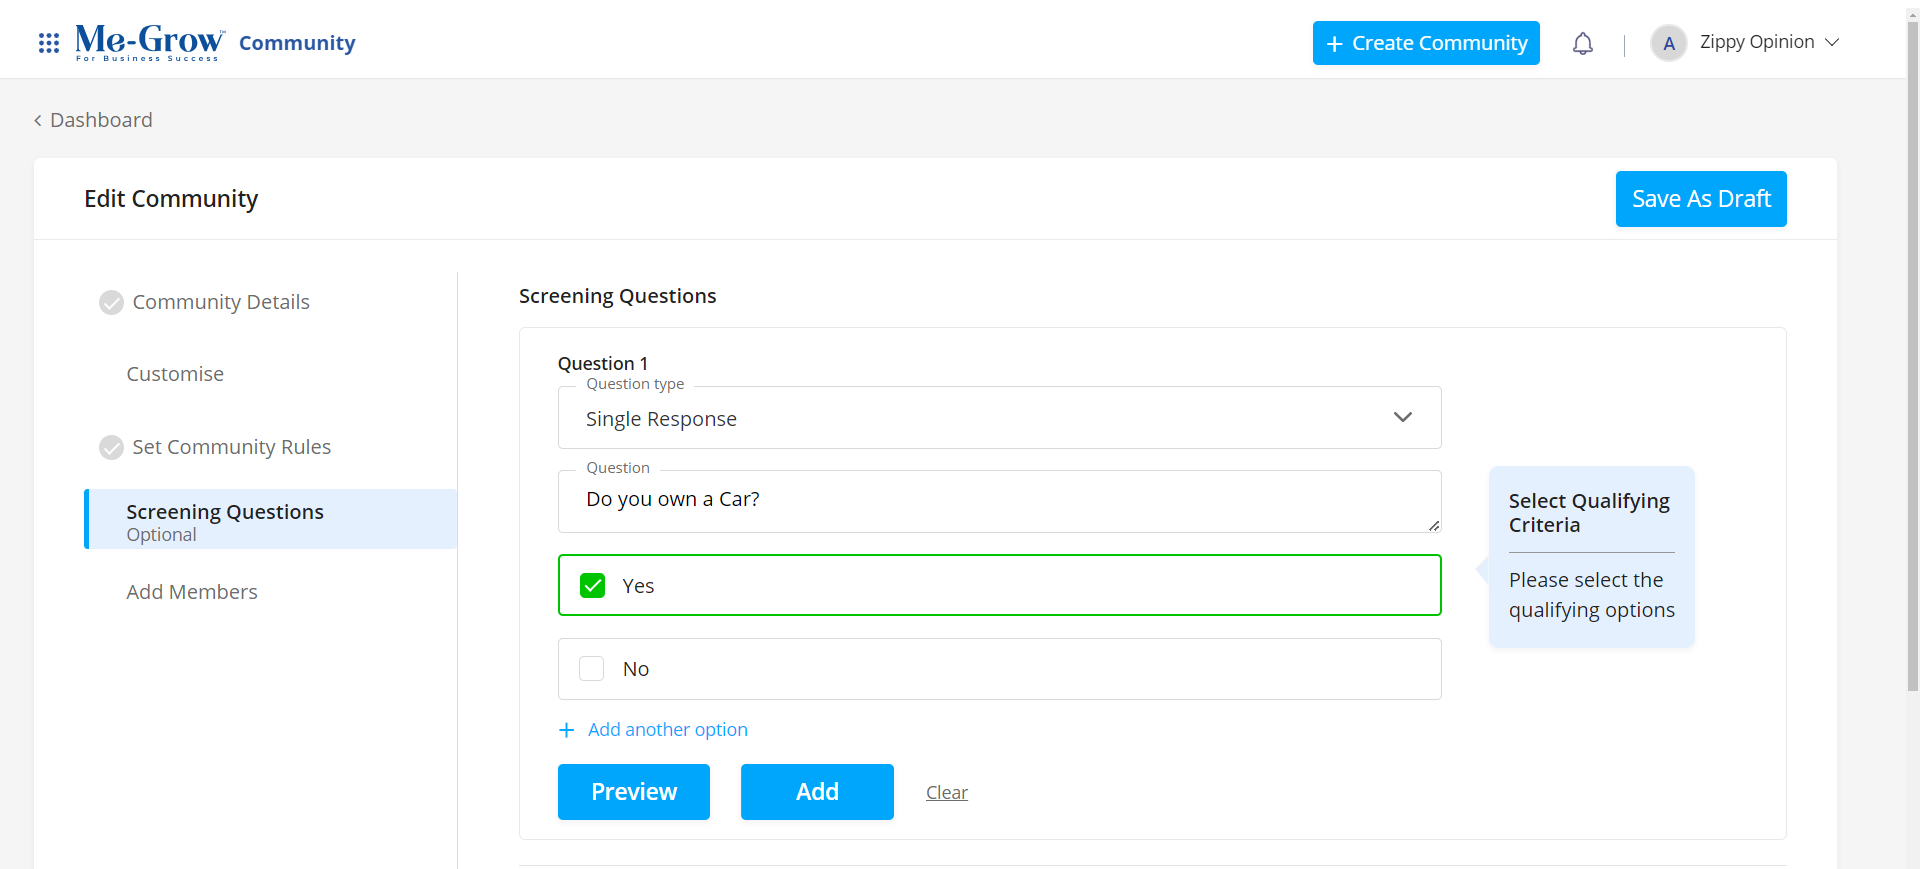The height and width of the screenshot is (869, 1920).
Task: Click the Me-Grow logo
Action: coord(150,42)
